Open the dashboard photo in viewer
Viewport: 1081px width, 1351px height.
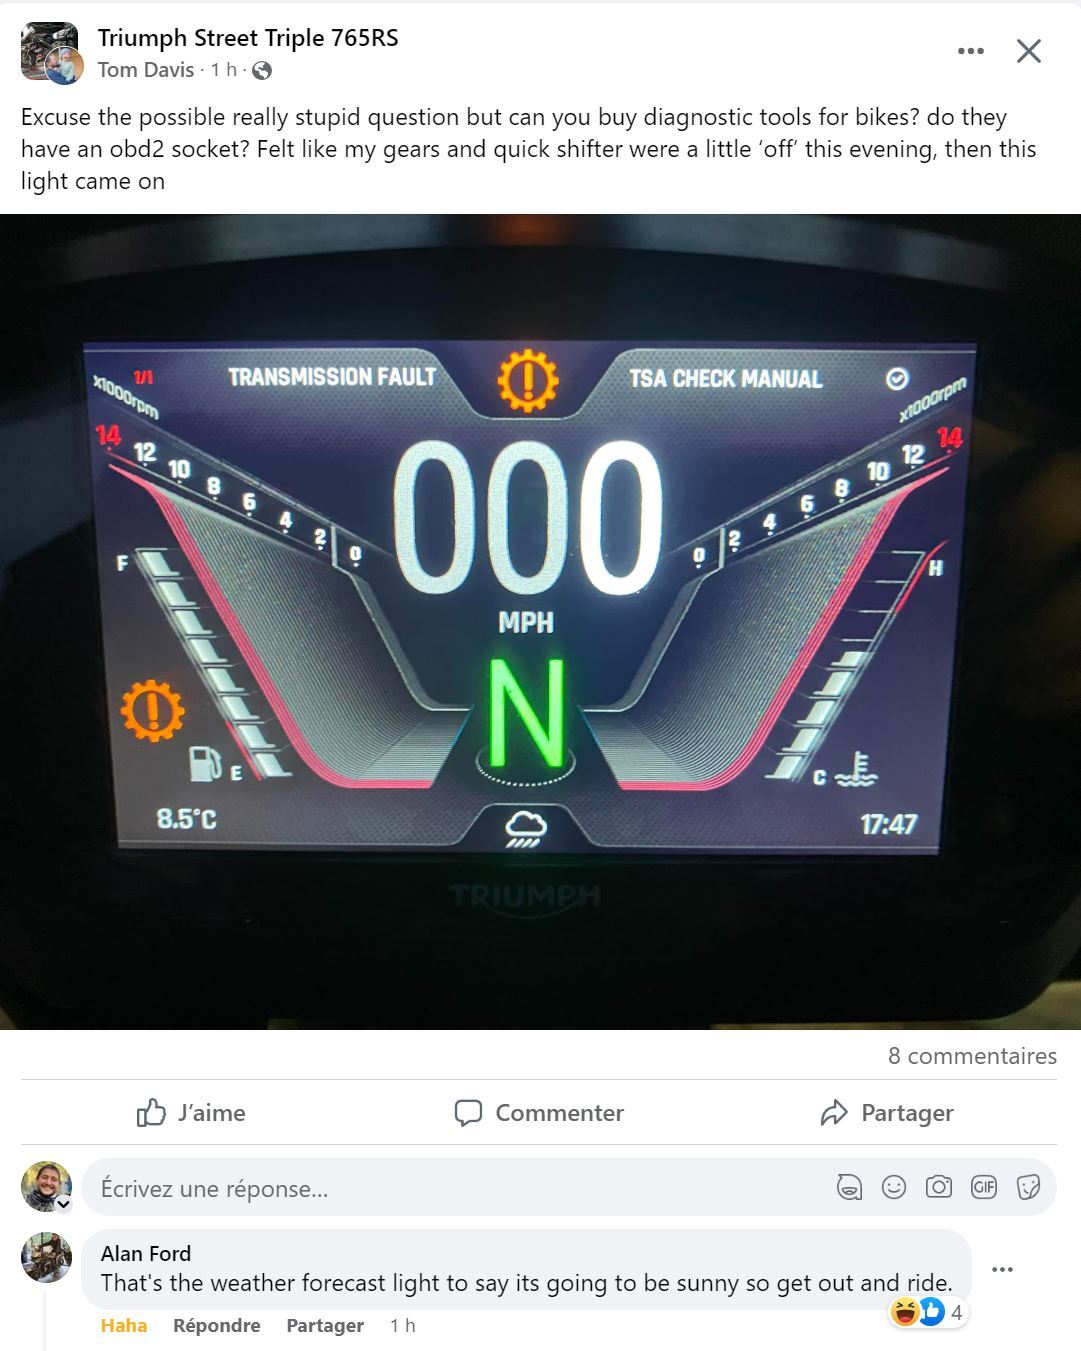540,622
